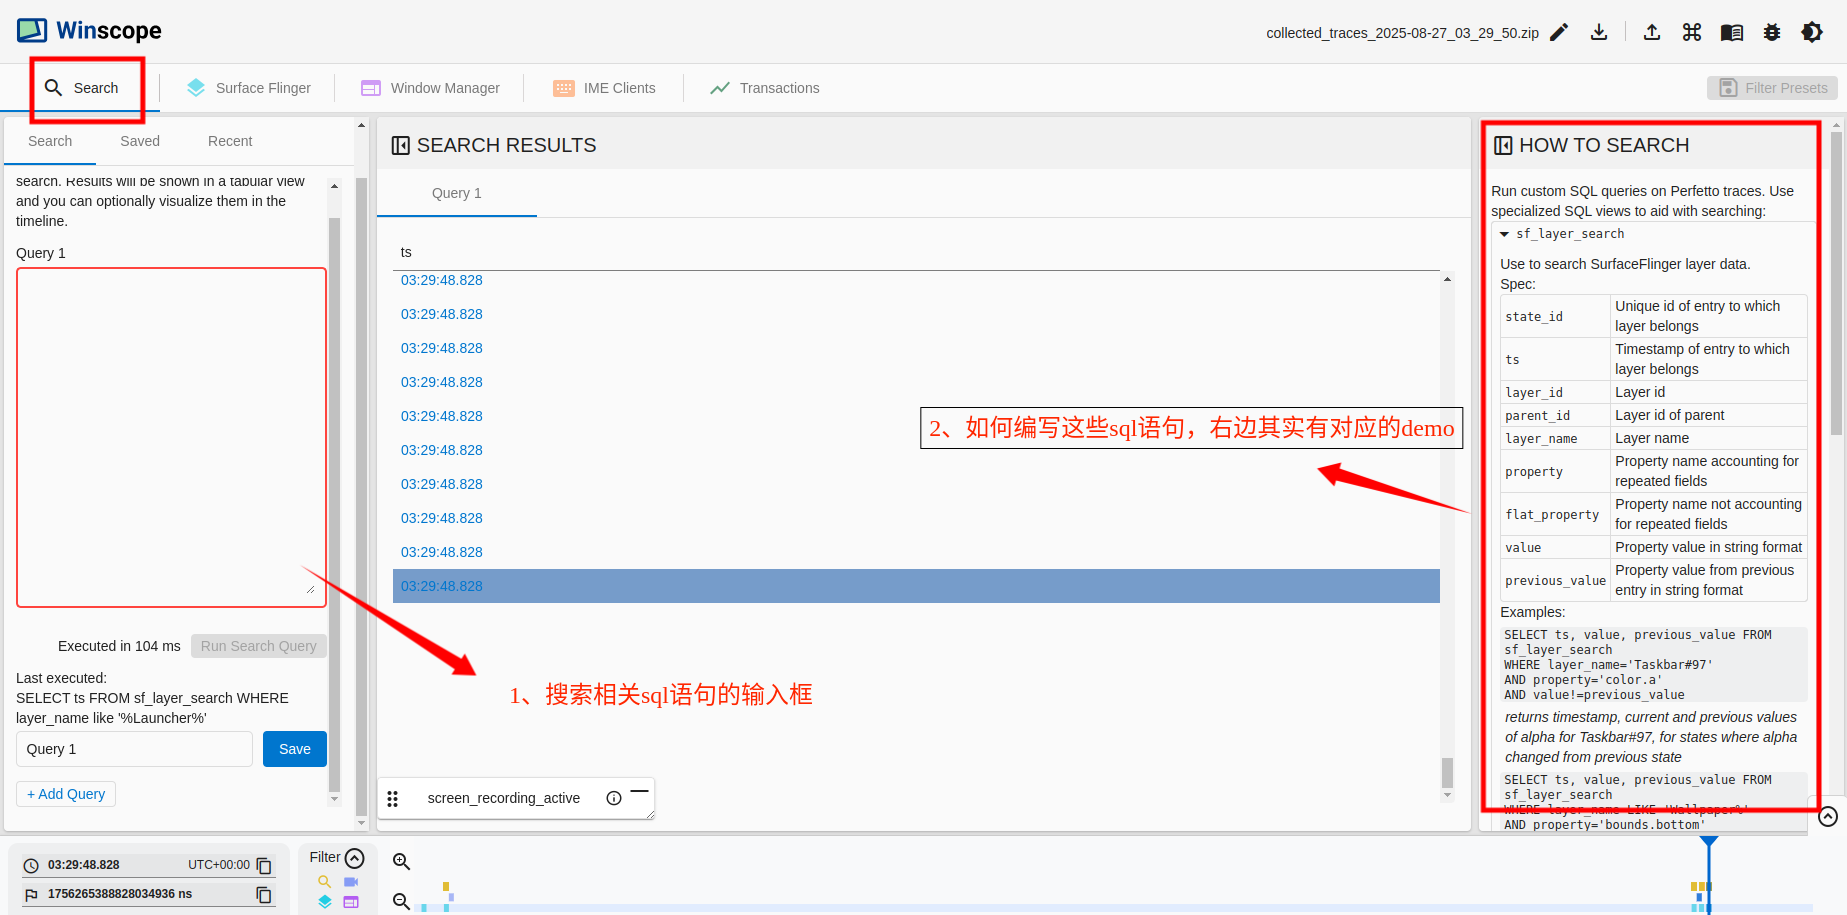
Task: Click UTC+00:00 timezone label
Action: click(x=219, y=865)
